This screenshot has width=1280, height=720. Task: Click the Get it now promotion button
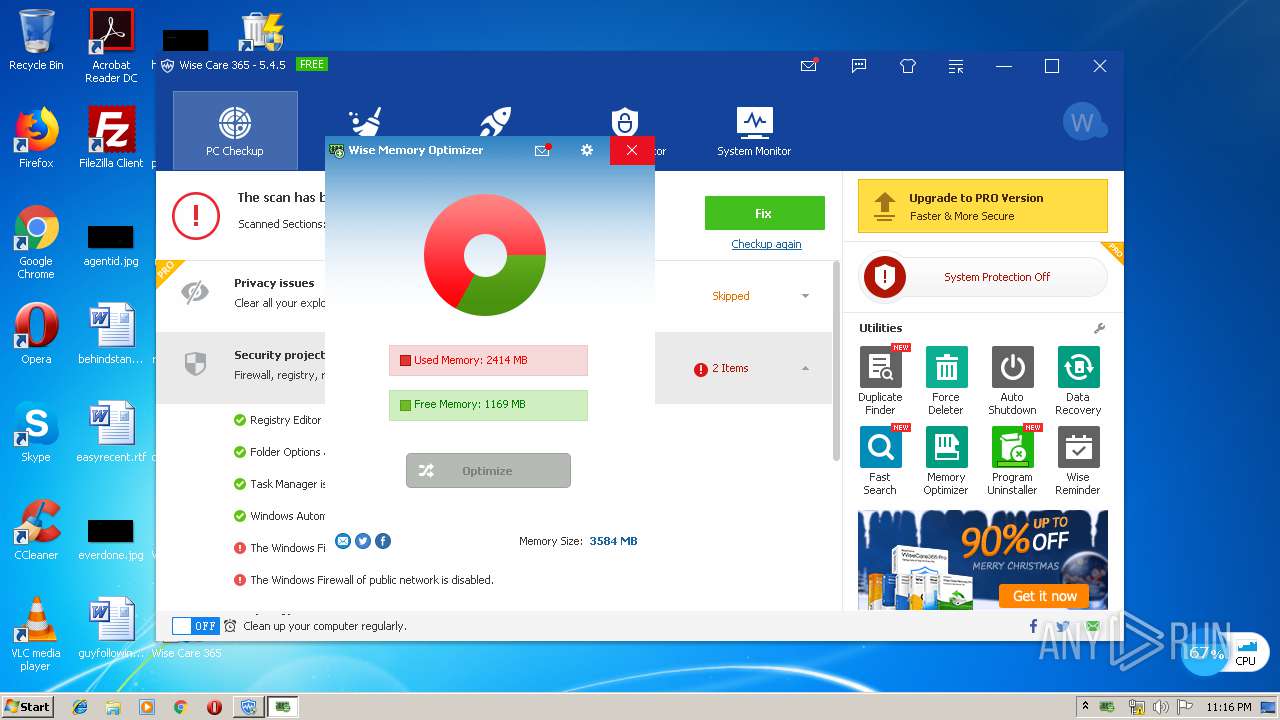1044,596
